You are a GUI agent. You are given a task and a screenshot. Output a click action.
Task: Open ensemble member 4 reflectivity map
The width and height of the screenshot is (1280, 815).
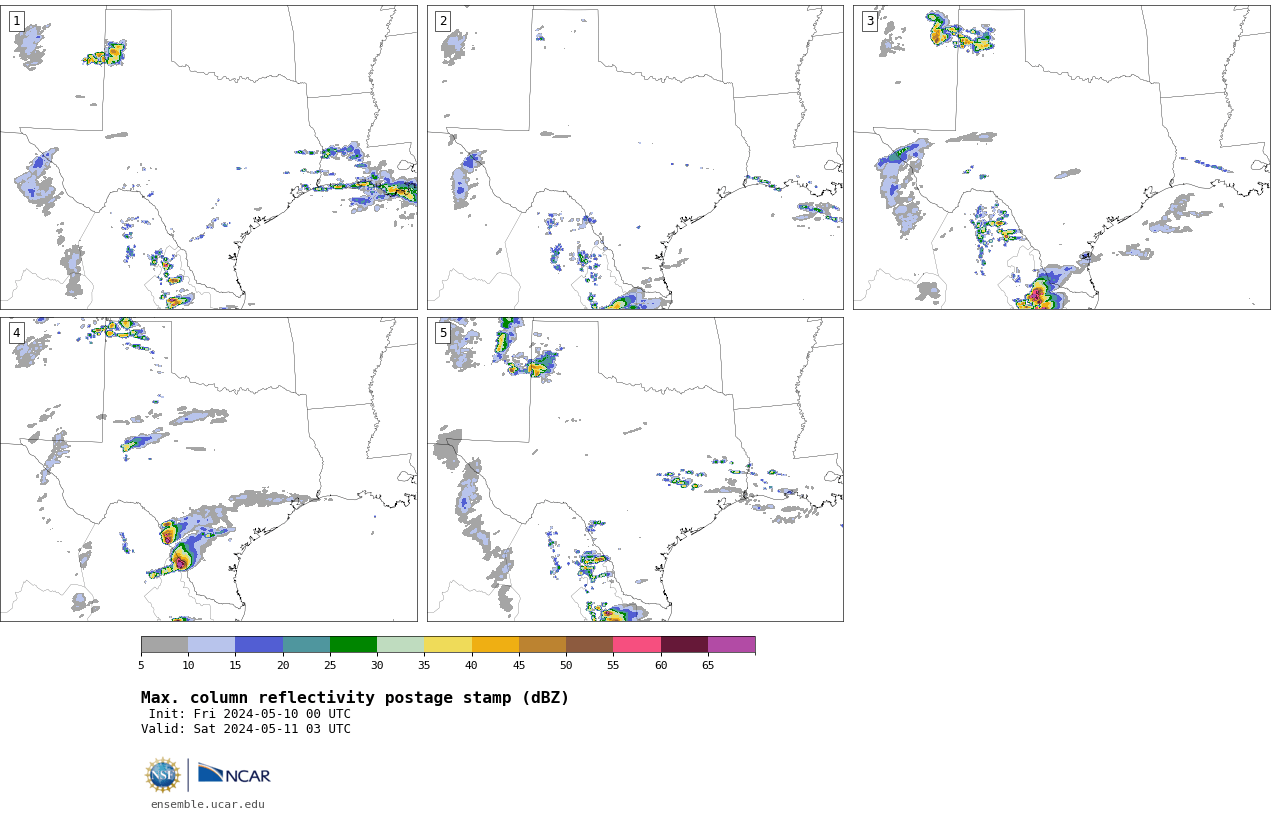click(208, 469)
